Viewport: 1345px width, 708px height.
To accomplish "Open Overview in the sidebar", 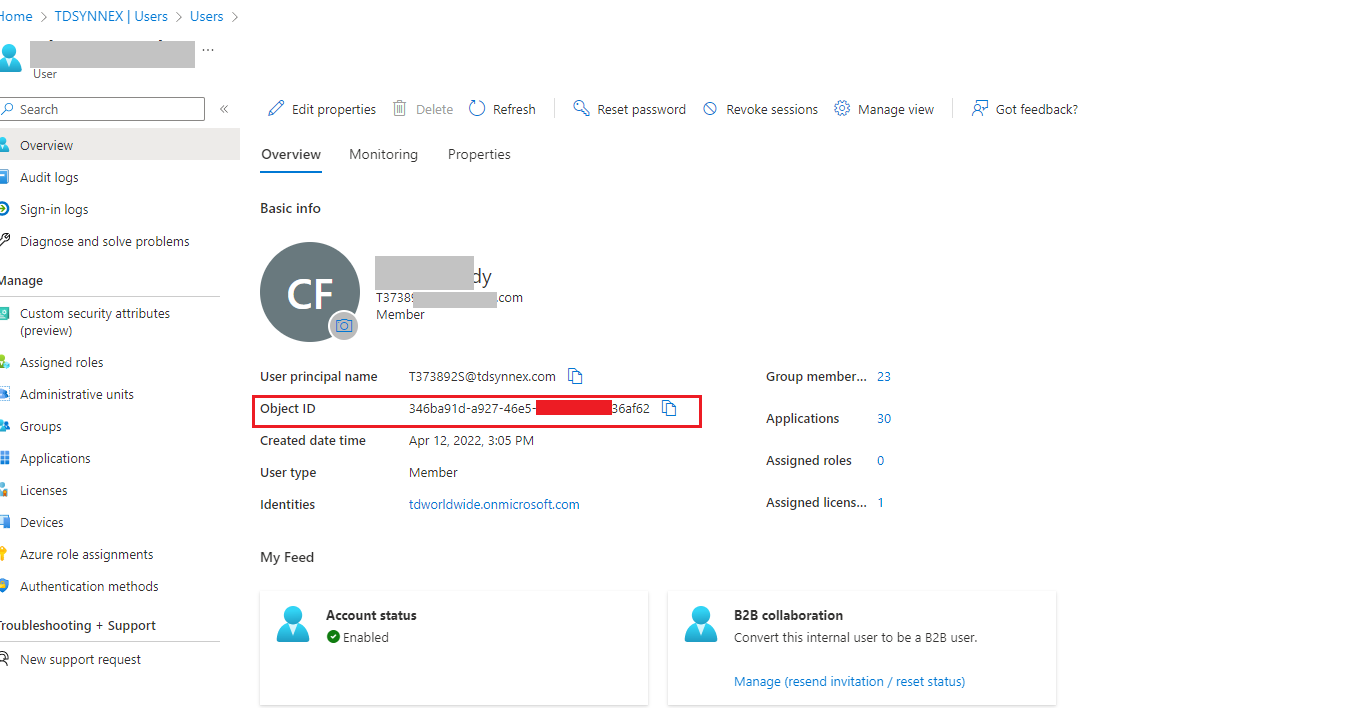I will pyautogui.click(x=120, y=145).
